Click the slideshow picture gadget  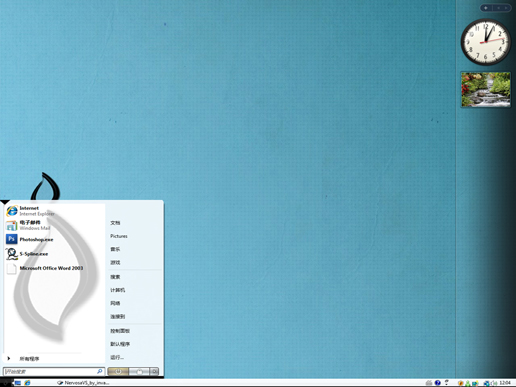pyautogui.click(x=485, y=89)
